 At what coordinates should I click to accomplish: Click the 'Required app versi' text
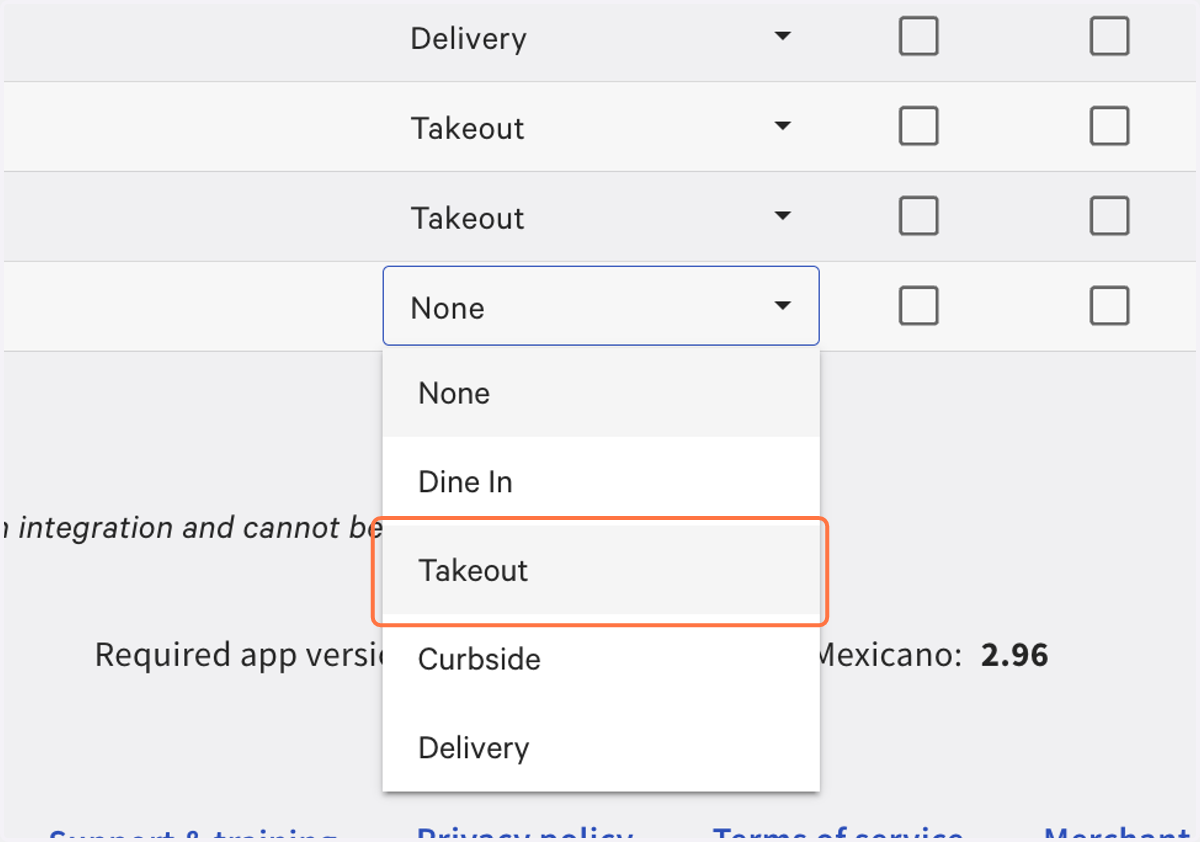(239, 655)
